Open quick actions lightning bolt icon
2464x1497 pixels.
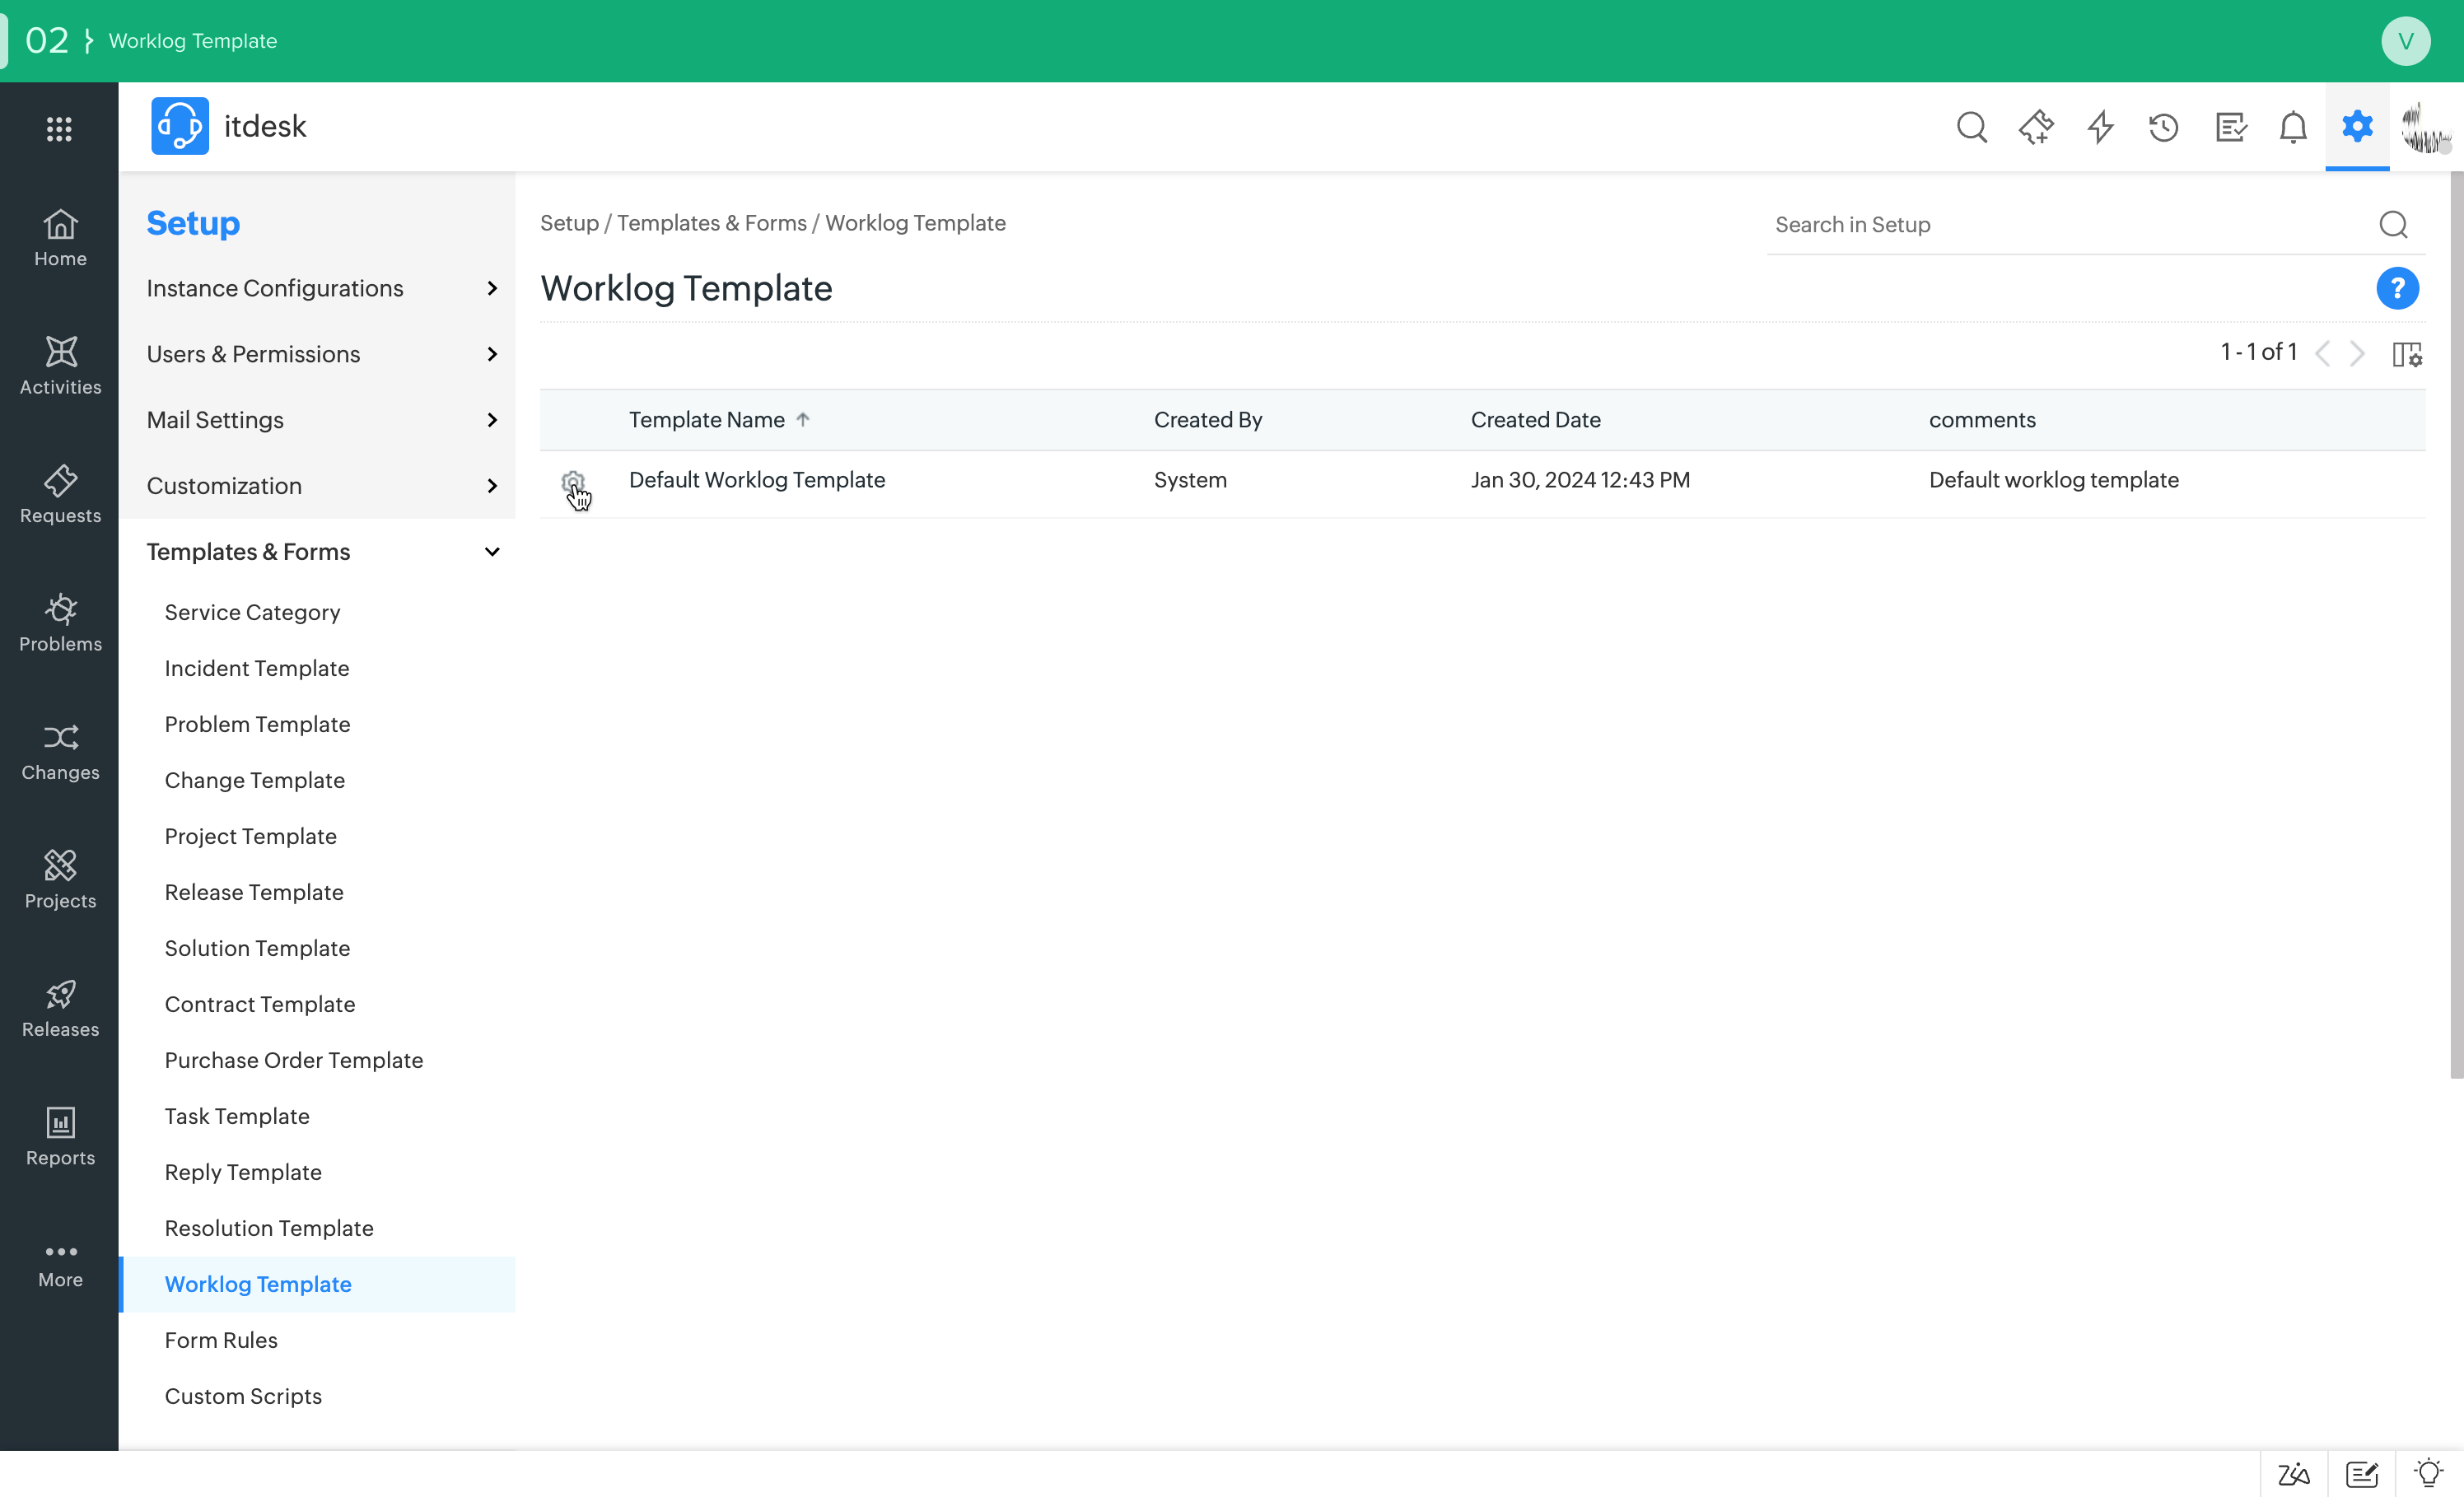pos(2100,127)
